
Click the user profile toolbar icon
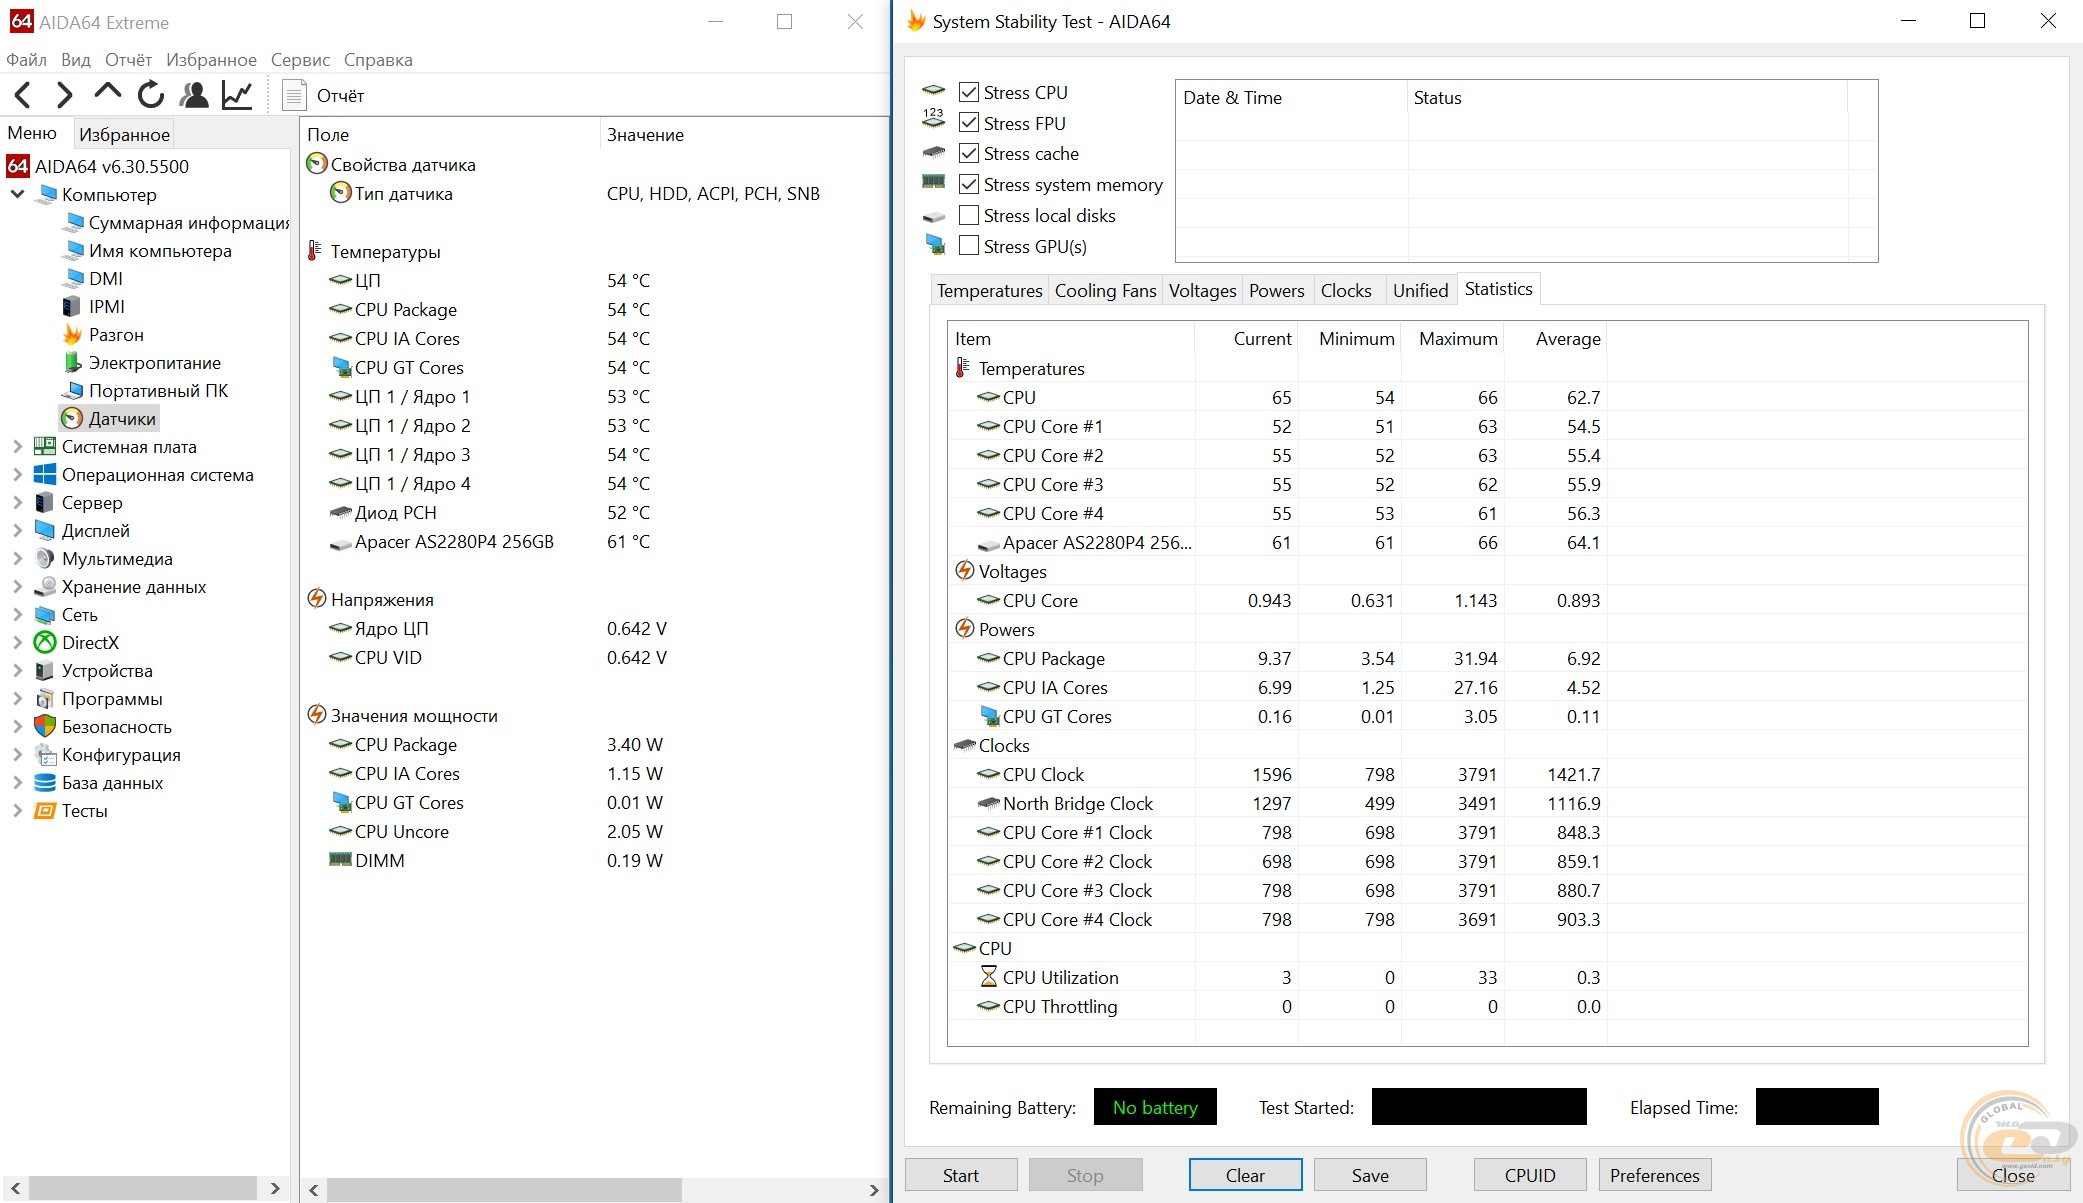[194, 95]
